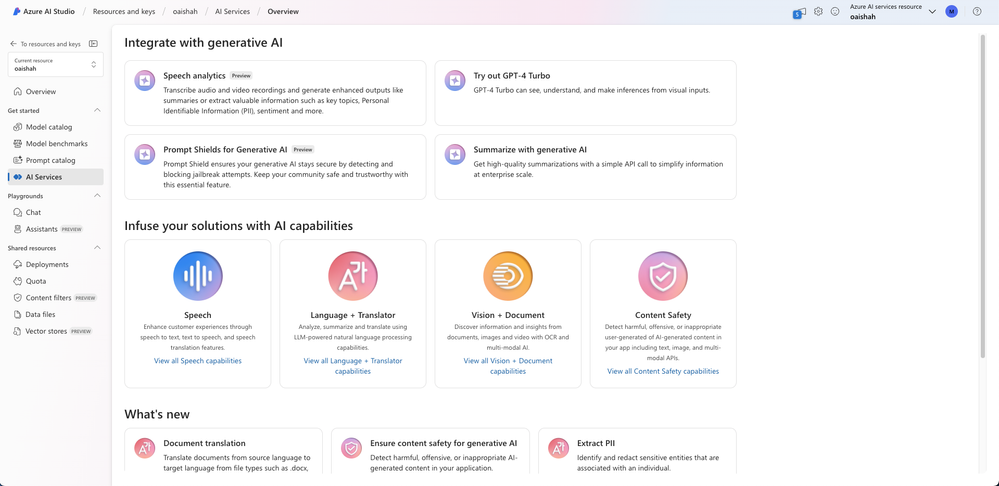Open Model benchmarks in the sidebar
Viewport: 999px width, 486px height.
(55, 144)
